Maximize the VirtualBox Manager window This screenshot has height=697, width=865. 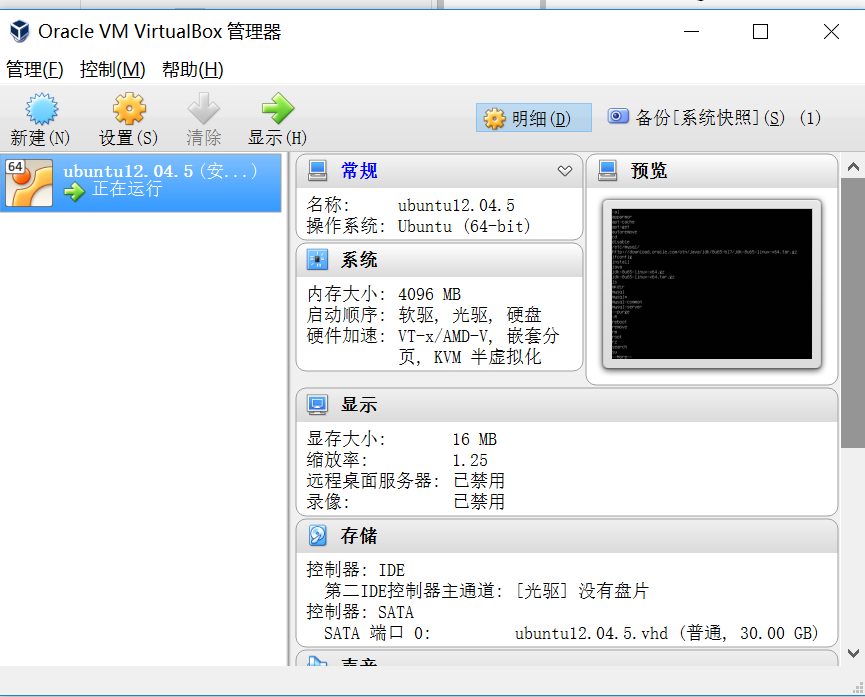coord(760,31)
